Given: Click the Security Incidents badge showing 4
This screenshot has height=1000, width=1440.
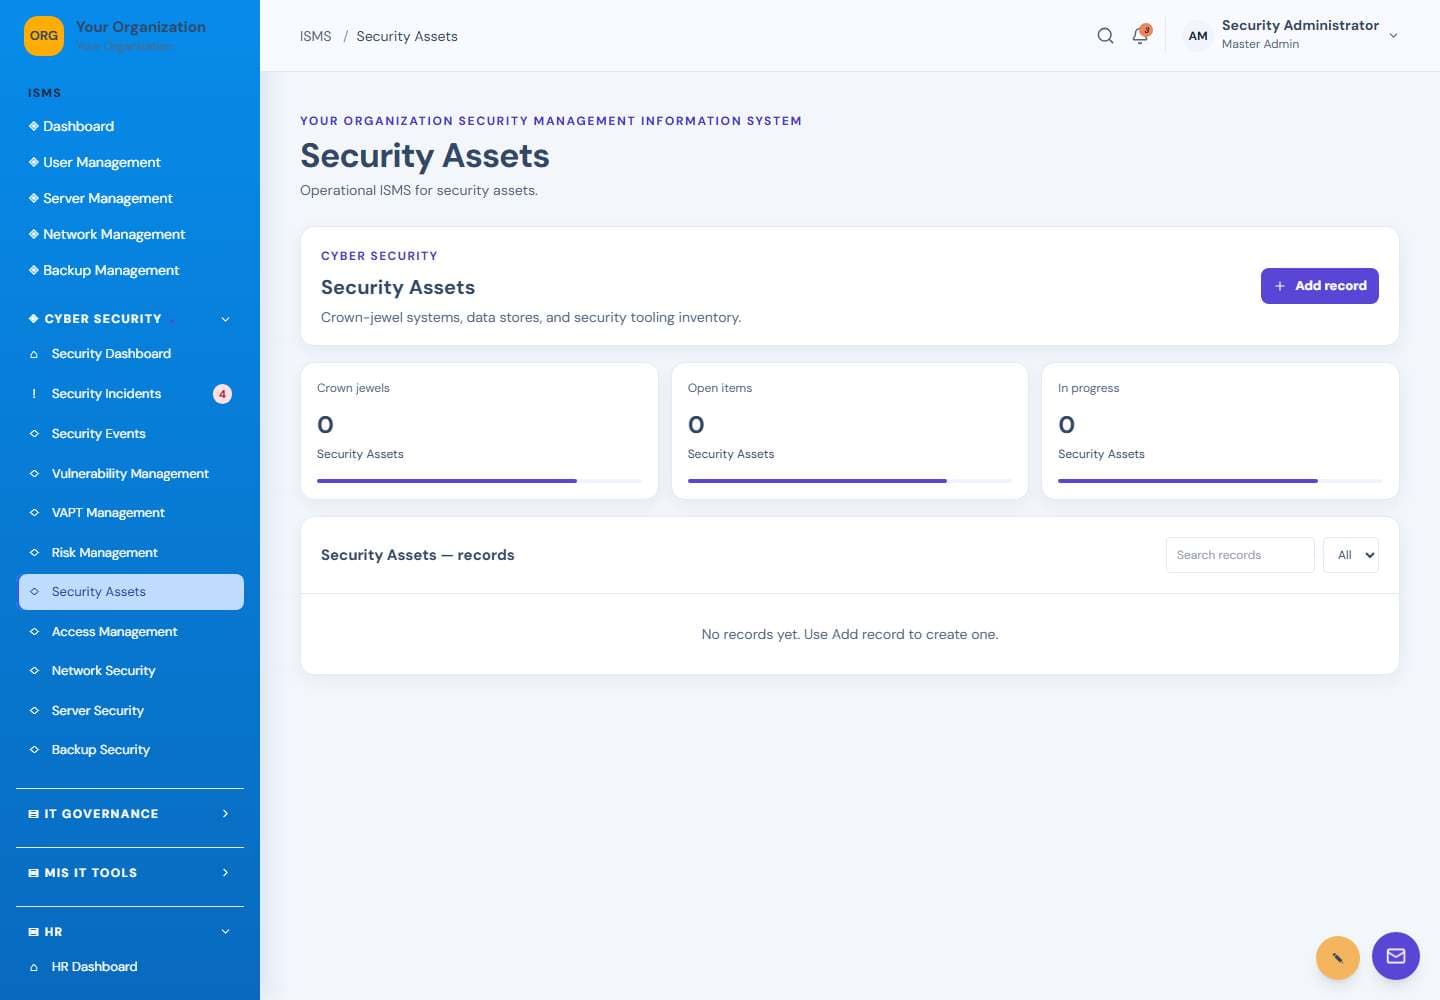Looking at the screenshot, I should click(x=222, y=394).
